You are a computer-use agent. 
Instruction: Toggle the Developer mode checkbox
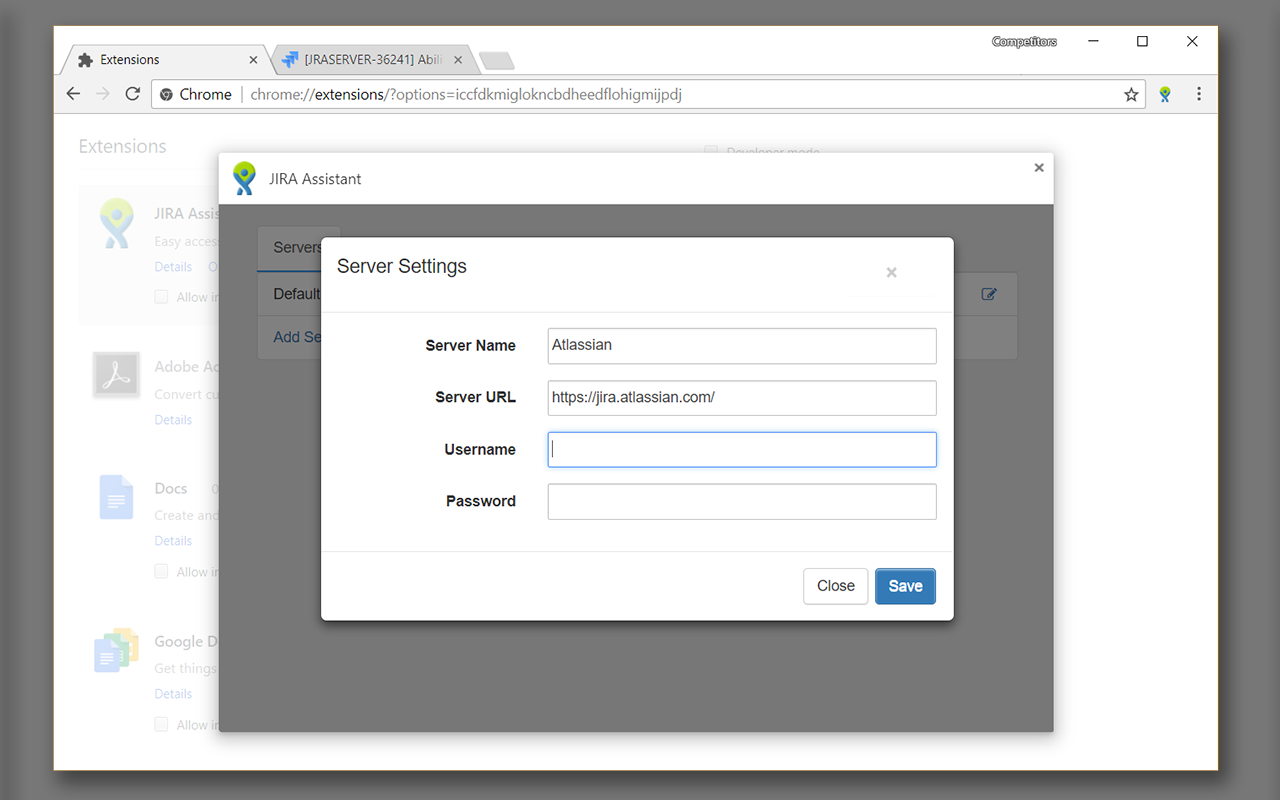(x=711, y=152)
